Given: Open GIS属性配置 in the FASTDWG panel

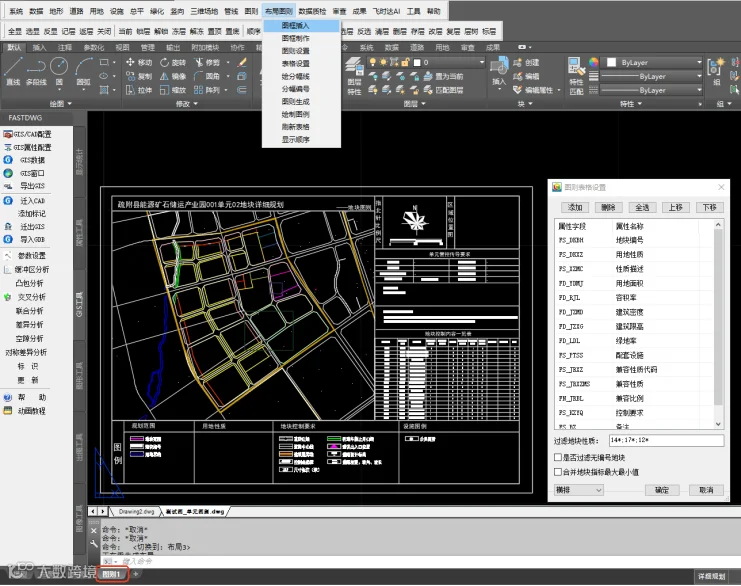Looking at the screenshot, I should point(28,147).
